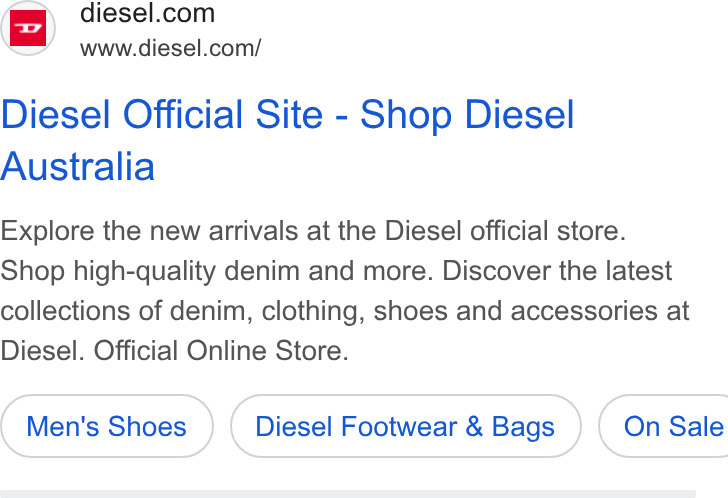Click the www.diesel.com/ URL text
This screenshot has height=498, width=728.
170,48
